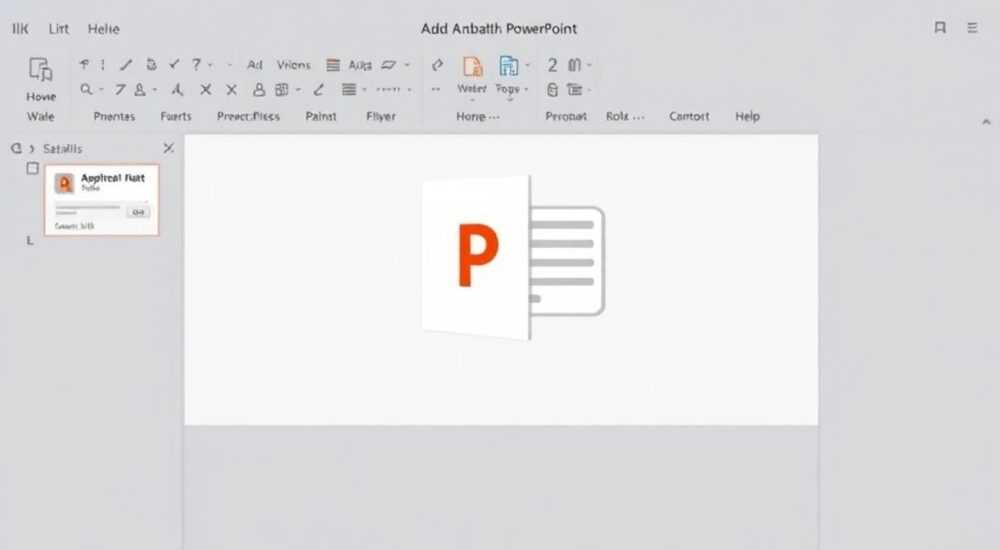
Task: Select the Applreal Fuat slide thumbnail
Action: click(x=101, y=200)
